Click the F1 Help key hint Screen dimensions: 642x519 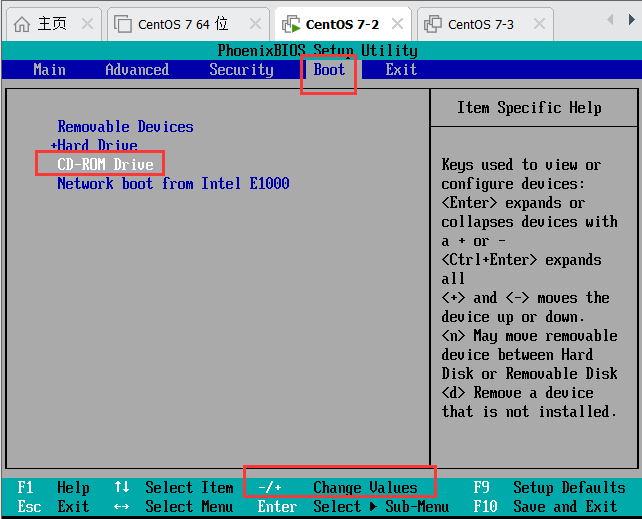pos(54,487)
